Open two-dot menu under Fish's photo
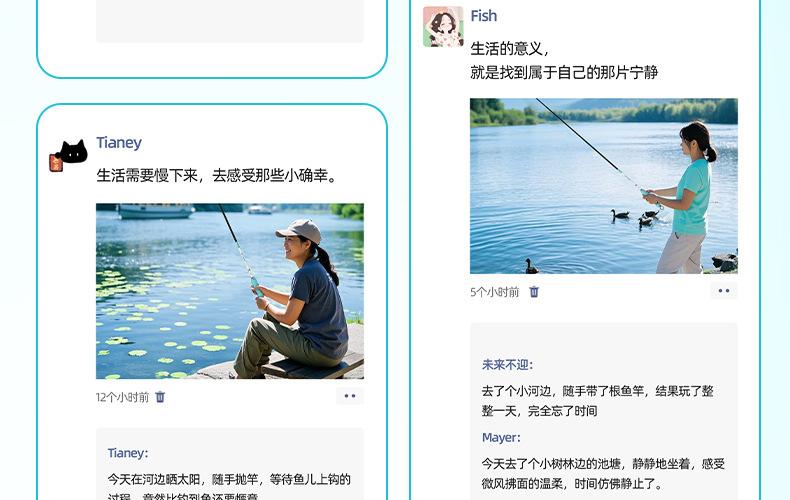The height and width of the screenshot is (500, 790). point(724,291)
